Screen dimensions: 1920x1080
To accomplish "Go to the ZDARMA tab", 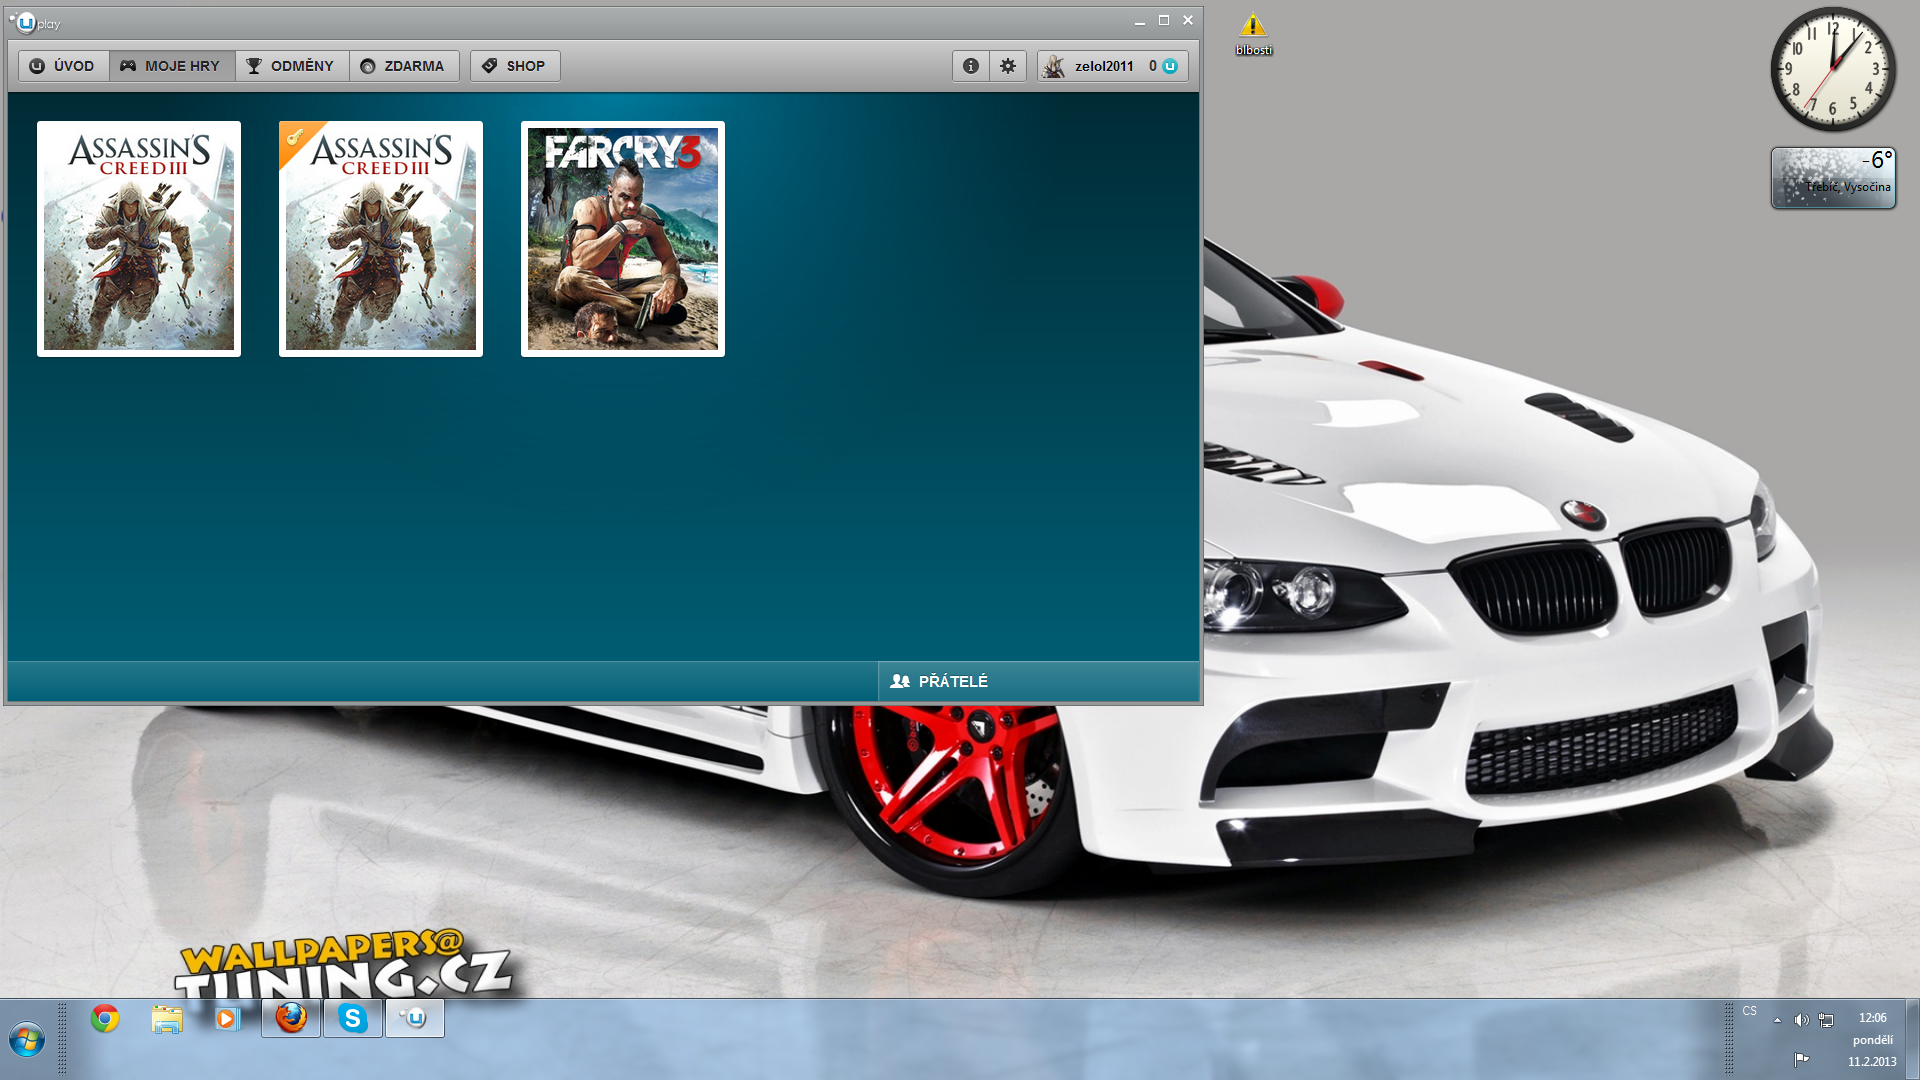I will point(403,66).
